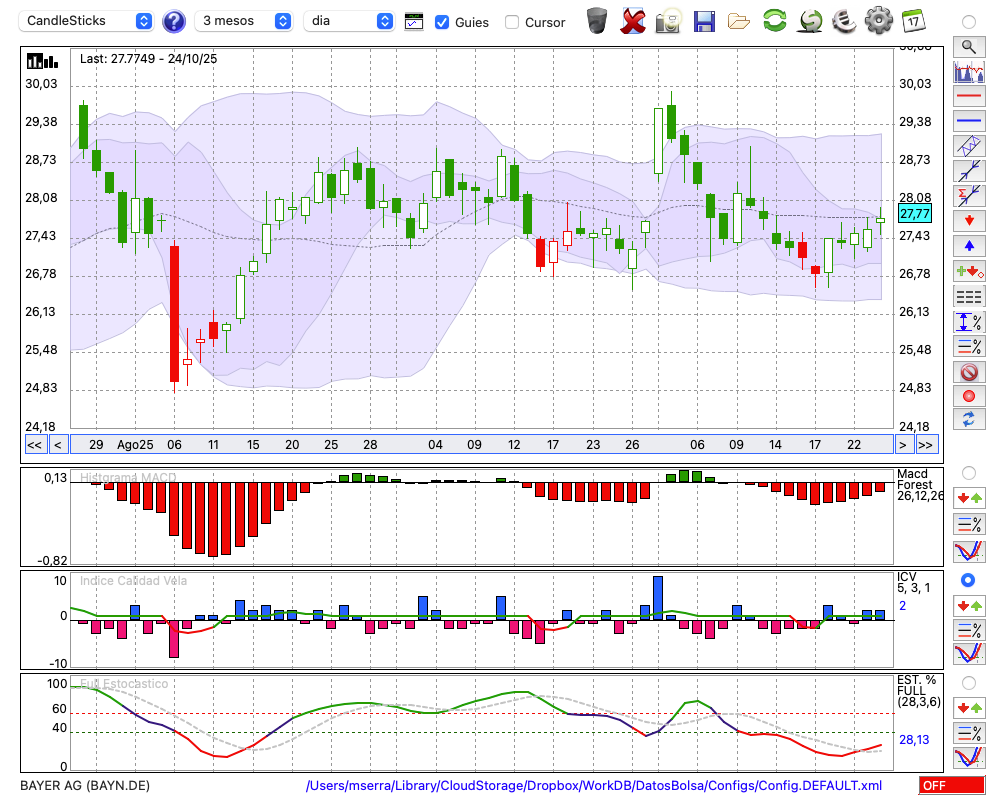Click the blue floppy disk save icon

(704, 20)
